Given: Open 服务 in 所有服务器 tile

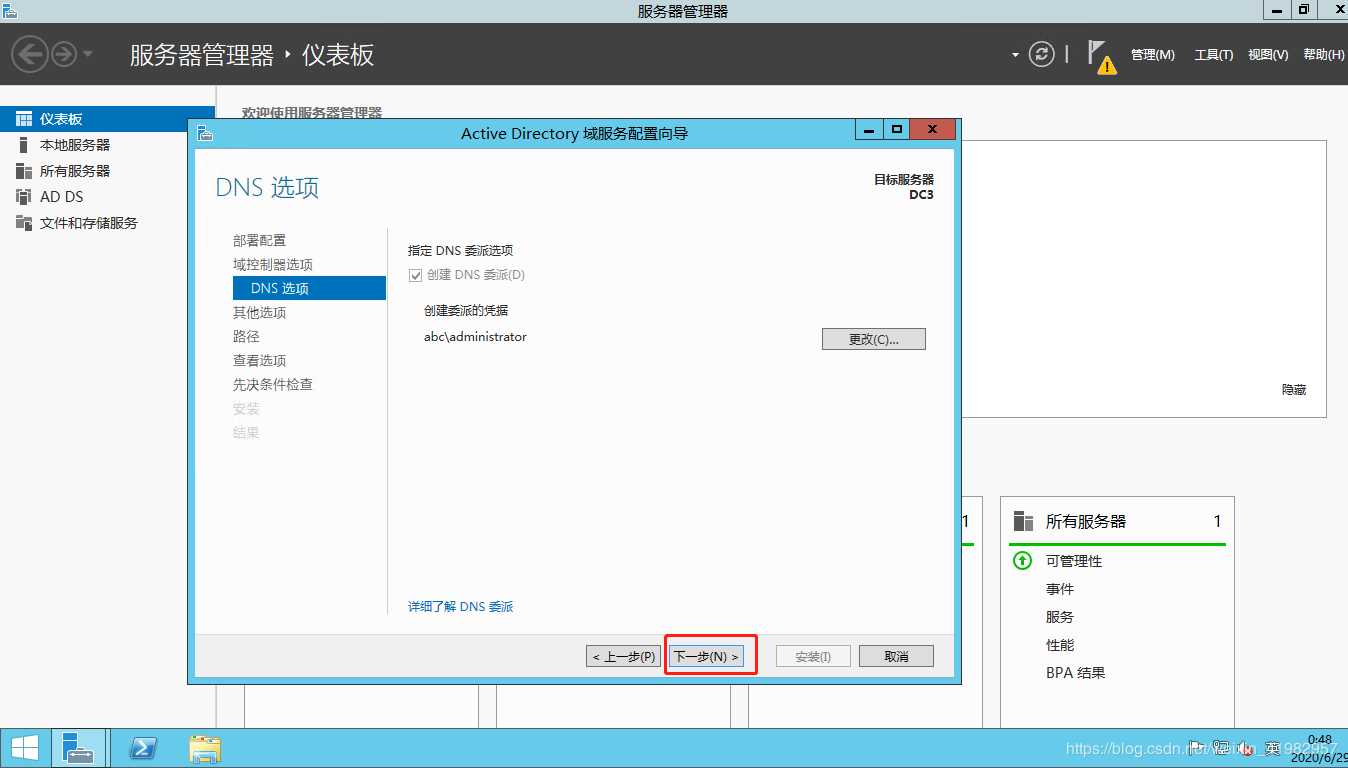Looking at the screenshot, I should 1060,617.
